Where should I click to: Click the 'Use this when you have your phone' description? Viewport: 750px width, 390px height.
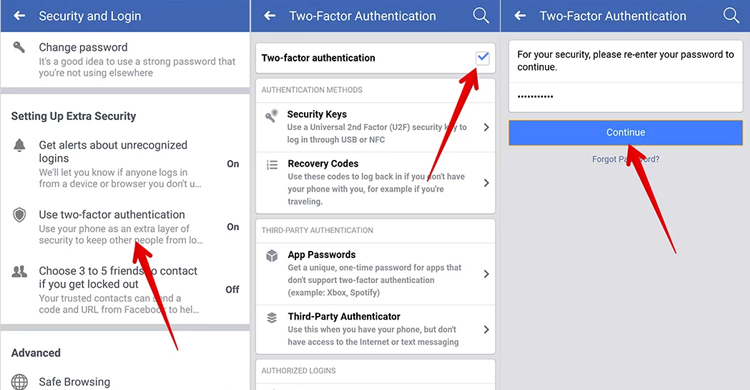[x=373, y=335]
